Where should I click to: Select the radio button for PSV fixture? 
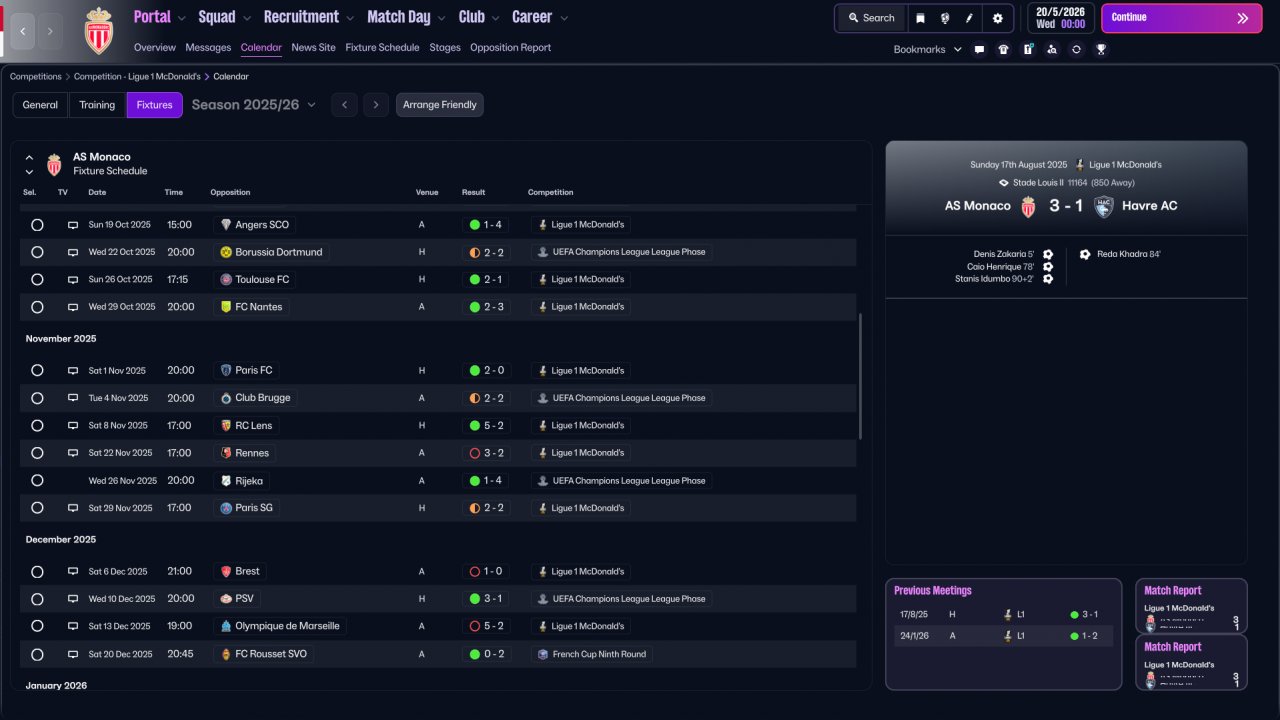(x=37, y=599)
